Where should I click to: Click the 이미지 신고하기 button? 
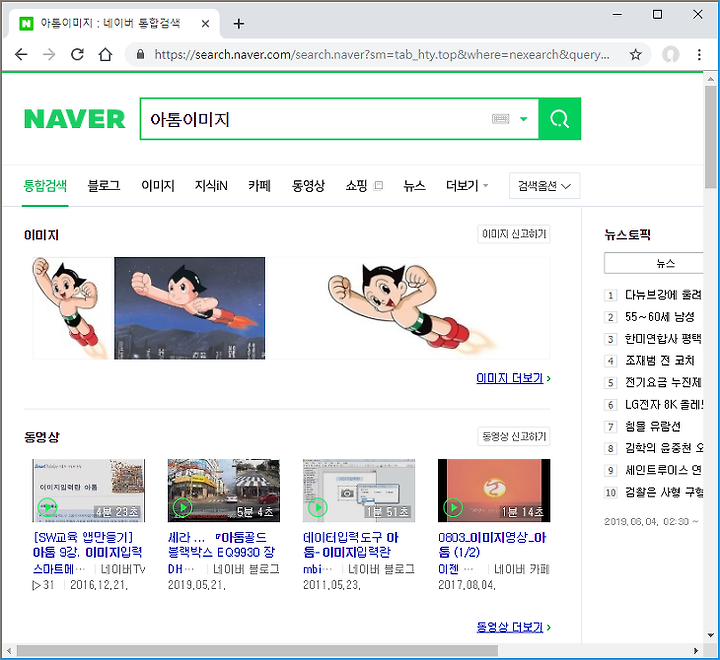(514, 234)
